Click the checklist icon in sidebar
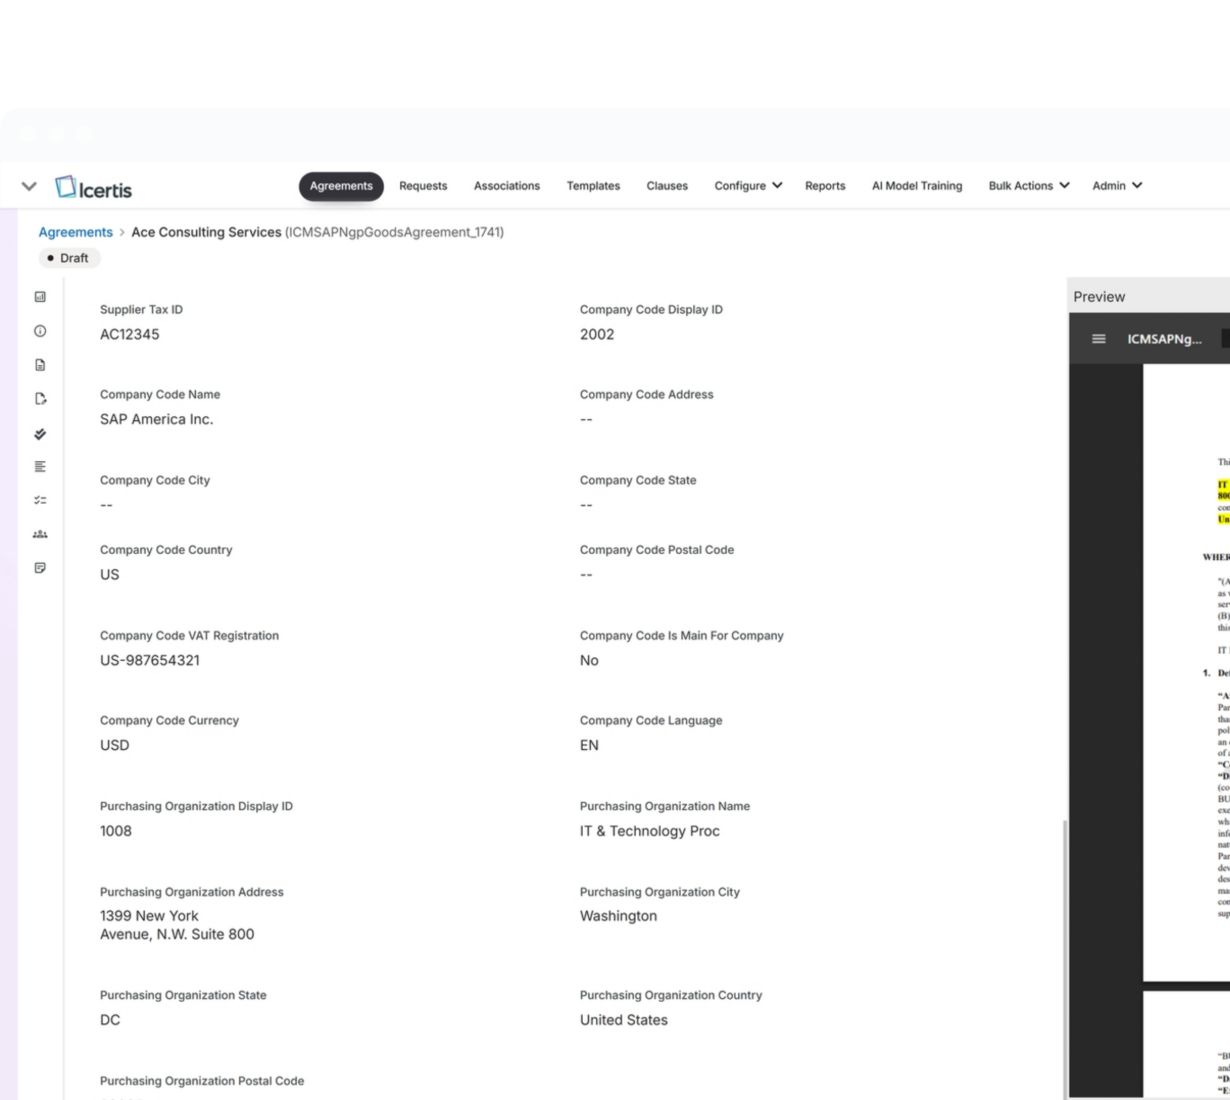Screen dimensions: 1230x1100 tap(40, 500)
